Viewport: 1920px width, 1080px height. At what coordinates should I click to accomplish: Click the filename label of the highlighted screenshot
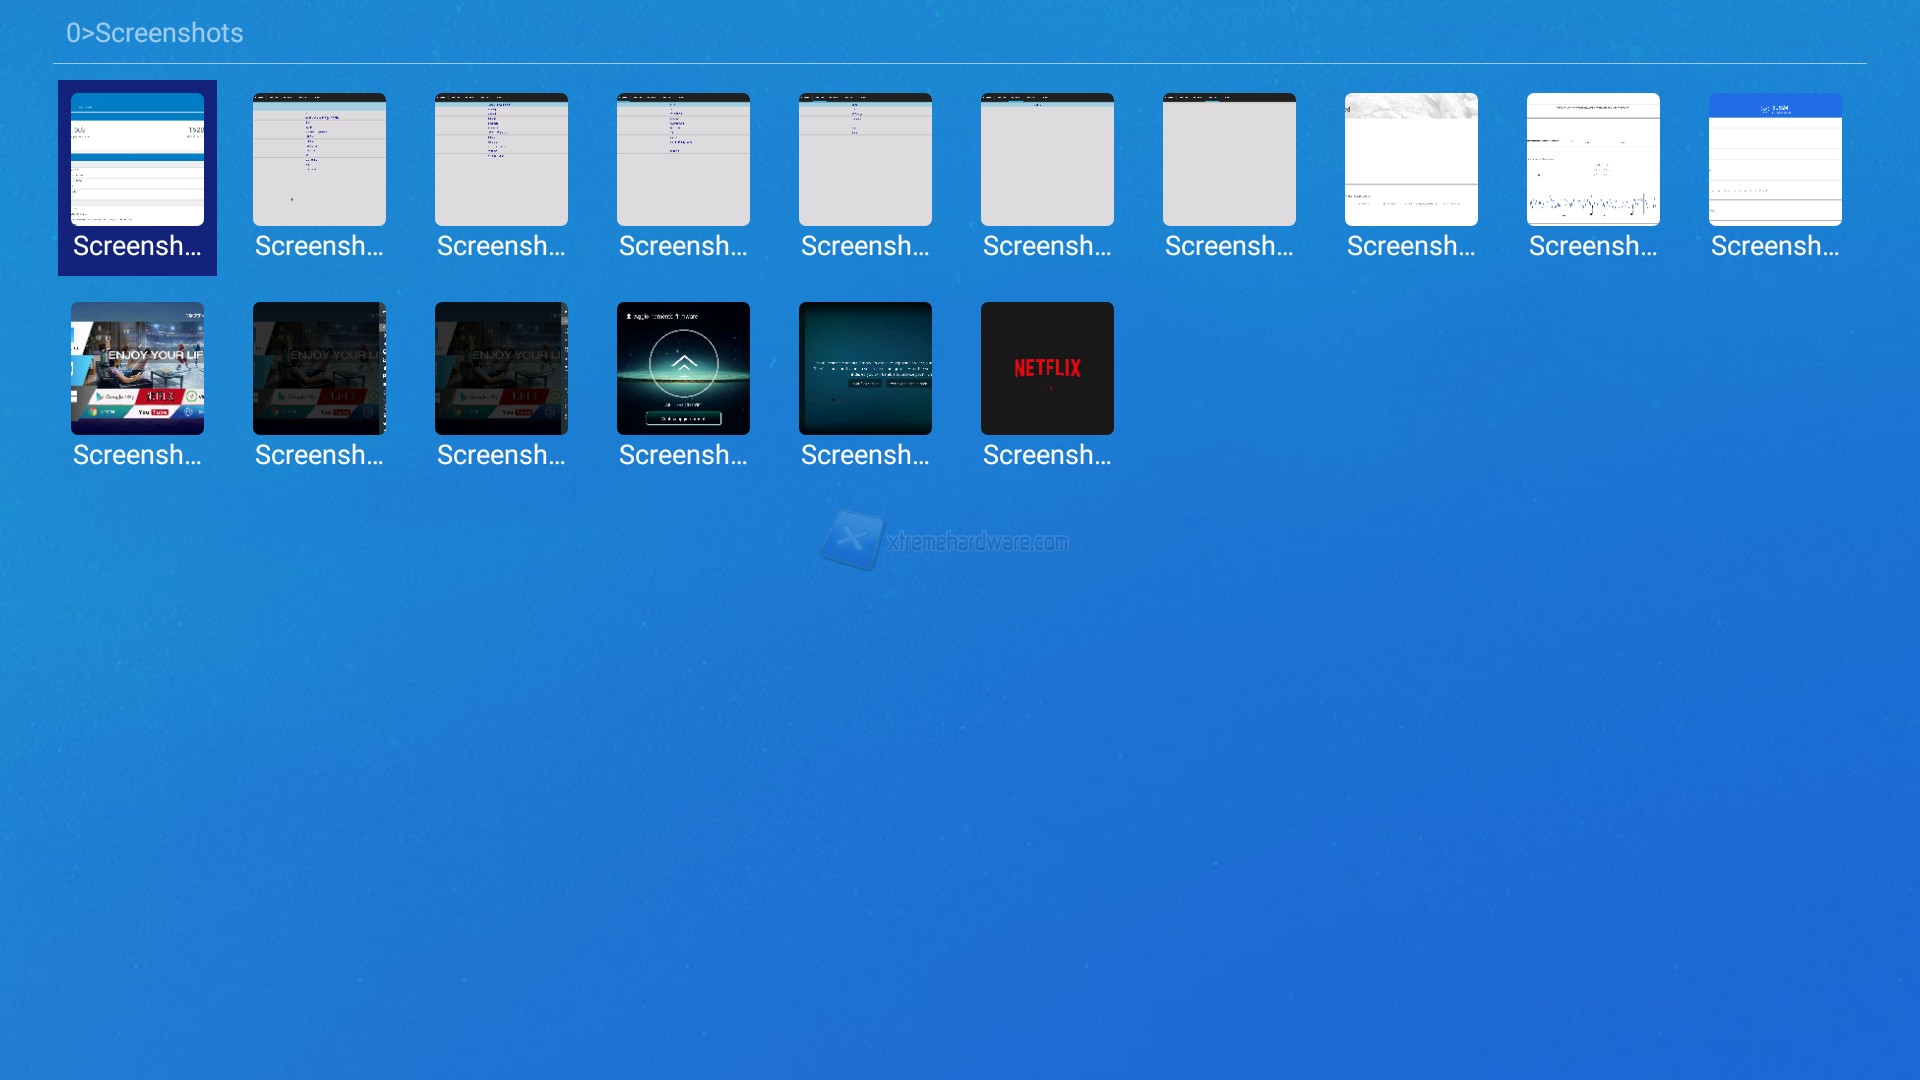pyautogui.click(x=137, y=246)
